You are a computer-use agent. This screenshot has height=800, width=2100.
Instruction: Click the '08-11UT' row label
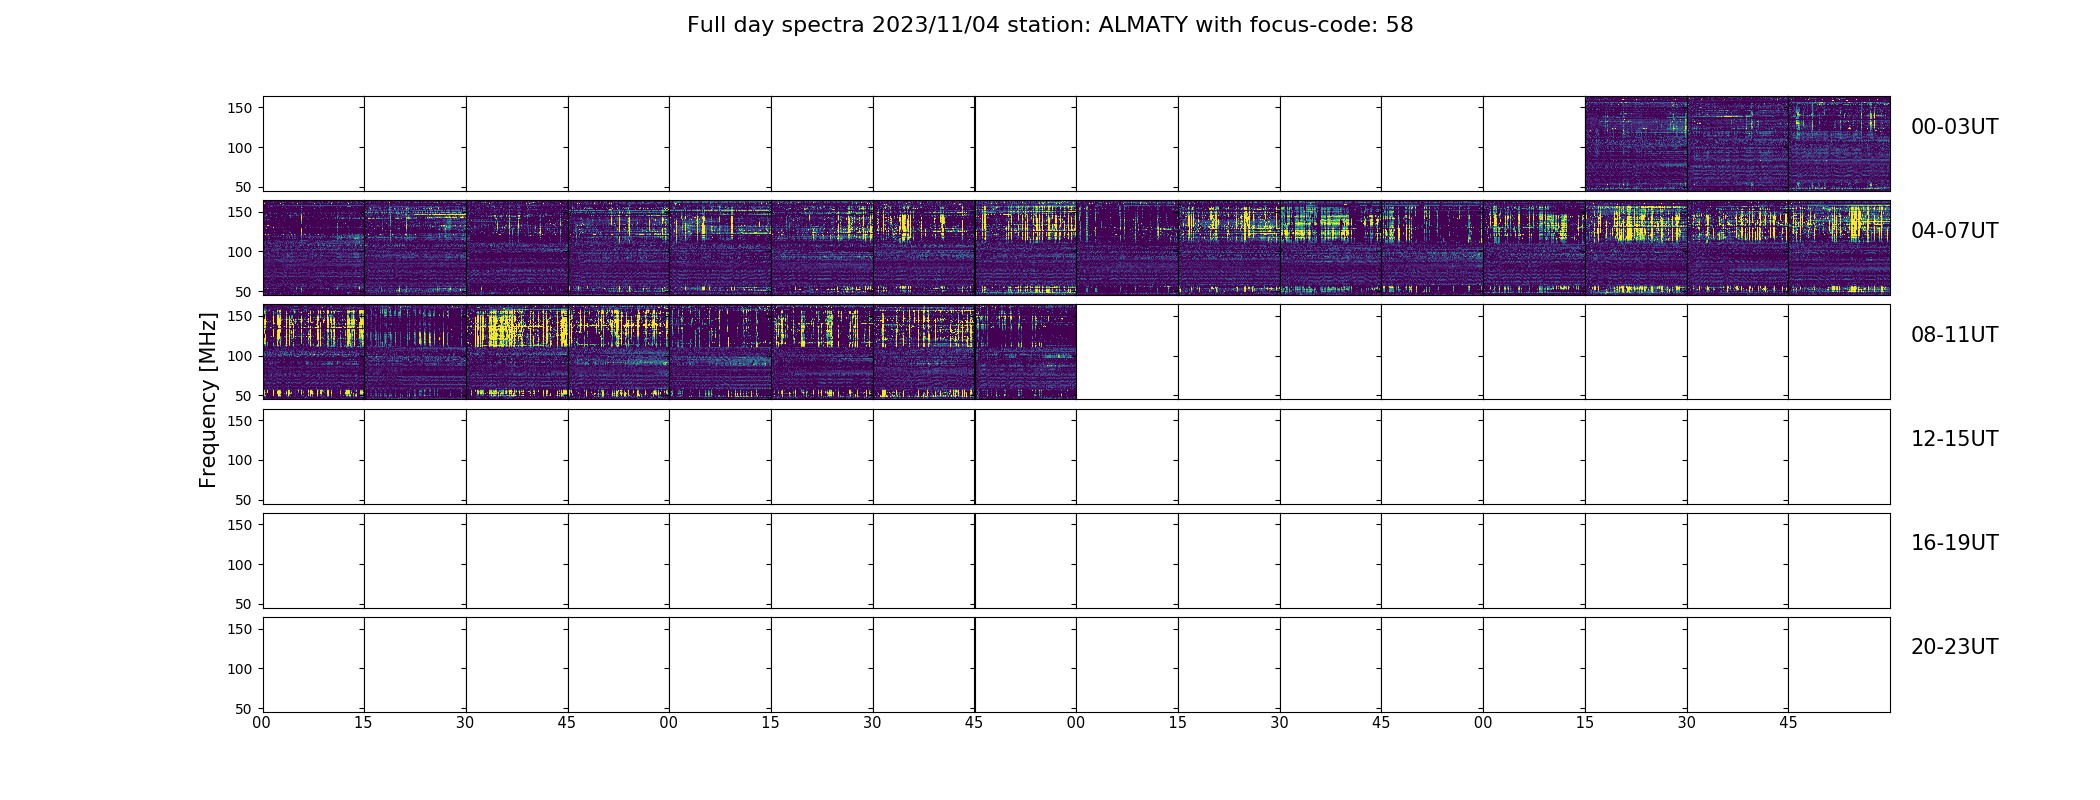1954,335
